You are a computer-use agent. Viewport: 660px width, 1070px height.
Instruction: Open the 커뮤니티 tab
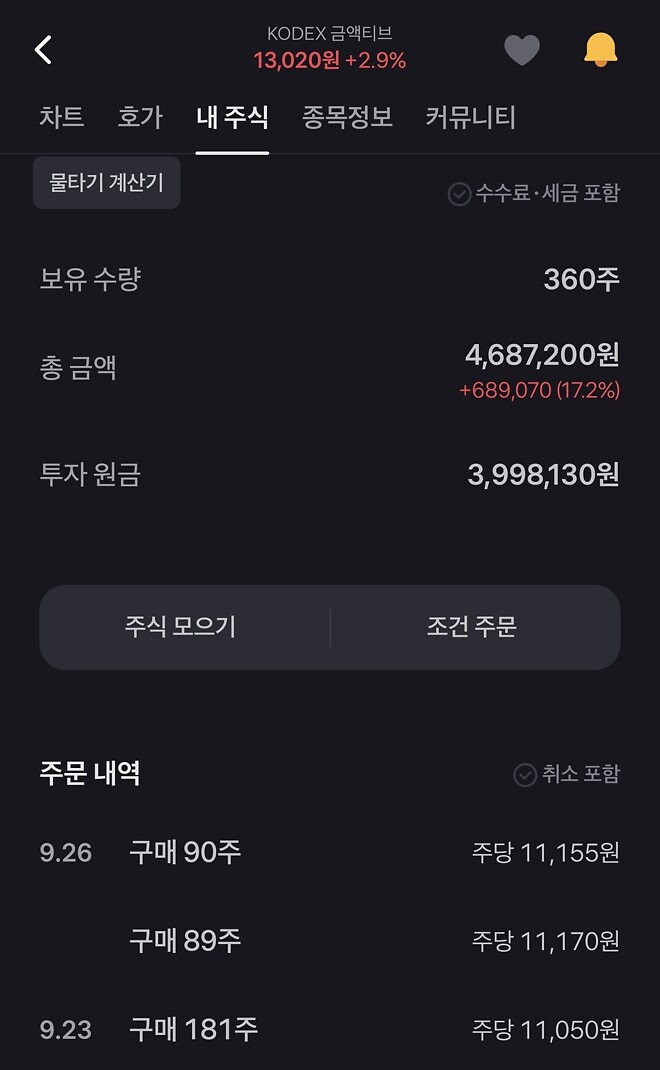click(470, 117)
